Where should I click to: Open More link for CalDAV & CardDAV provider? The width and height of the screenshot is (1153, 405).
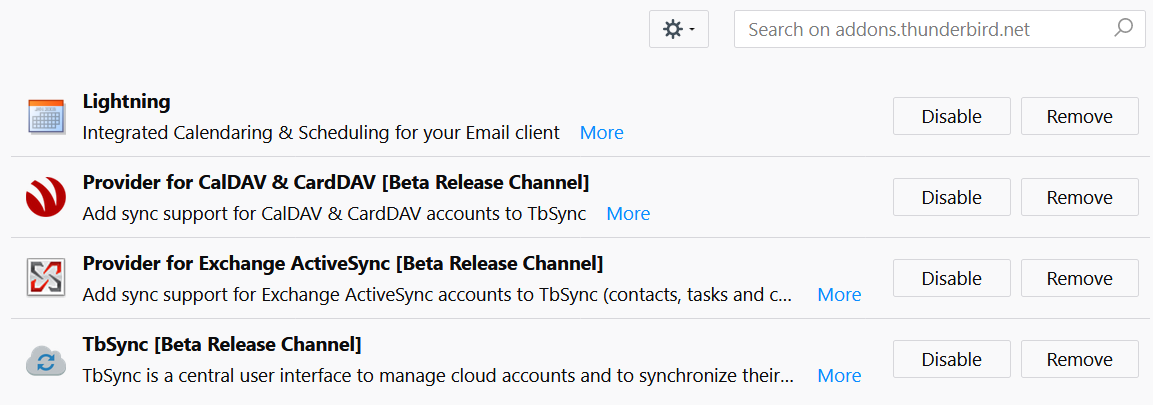pos(628,213)
